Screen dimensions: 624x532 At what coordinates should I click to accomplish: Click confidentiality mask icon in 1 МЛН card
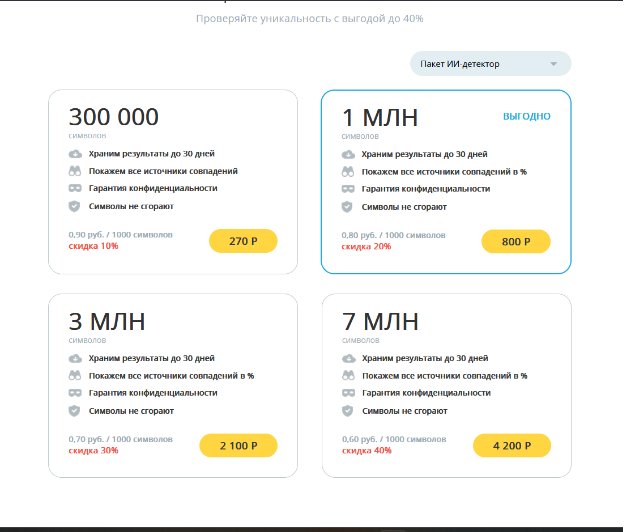point(348,189)
